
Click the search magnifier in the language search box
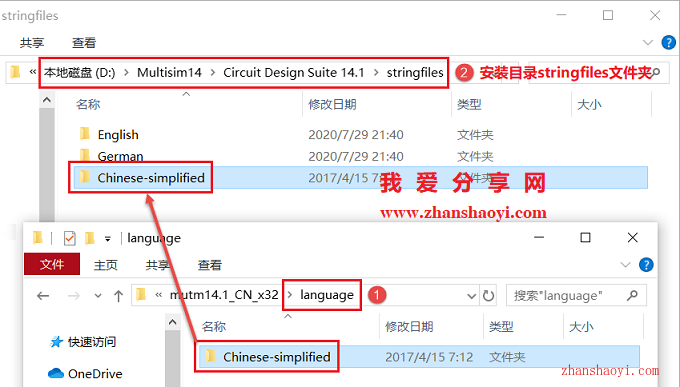click(632, 295)
